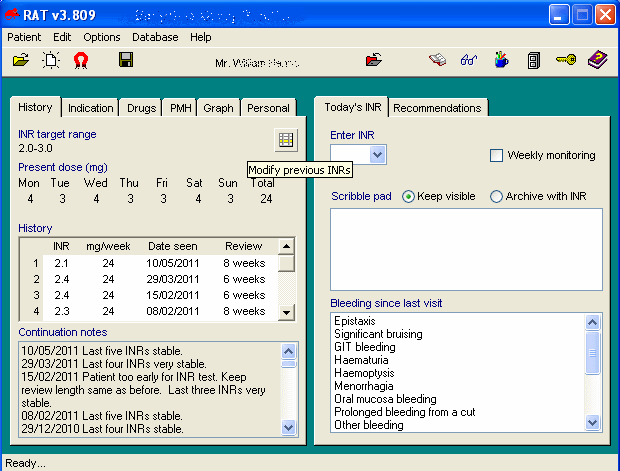Open the Edit menu

click(62, 37)
